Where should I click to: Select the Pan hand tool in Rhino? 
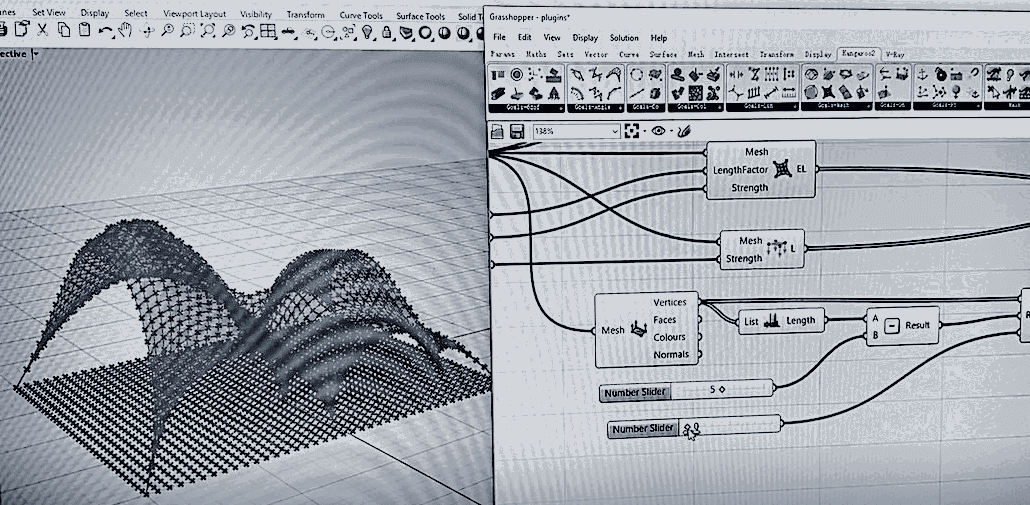(x=125, y=30)
